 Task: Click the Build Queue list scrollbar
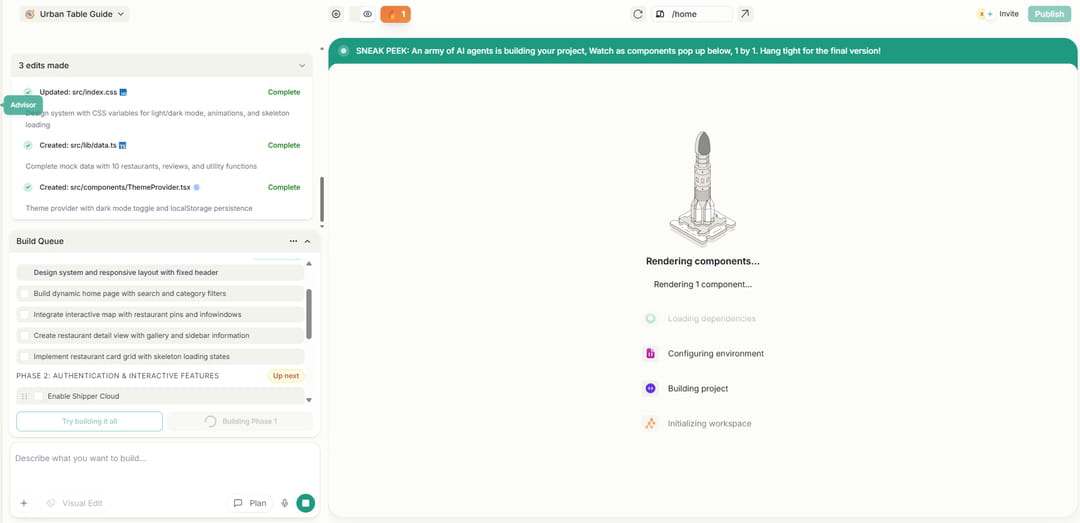(308, 314)
